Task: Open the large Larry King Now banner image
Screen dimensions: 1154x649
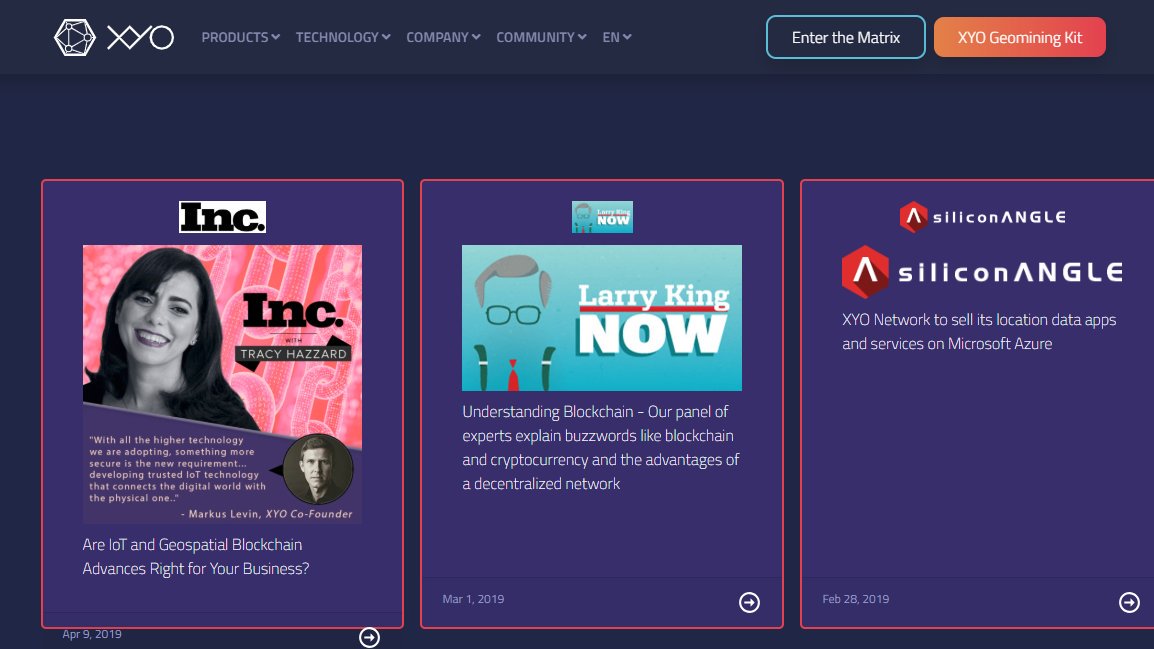Action: [602, 318]
